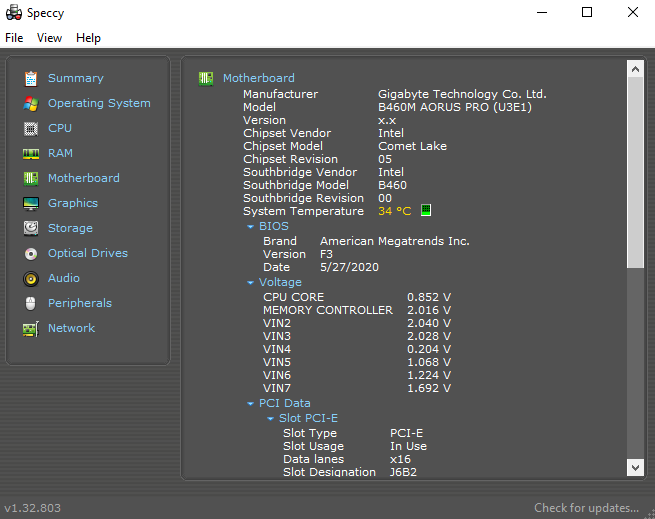Screen dimensions: 655x519
Task: Click Slot Designation value J6B2
Action: pyautogui.click(x=403, y=472)
